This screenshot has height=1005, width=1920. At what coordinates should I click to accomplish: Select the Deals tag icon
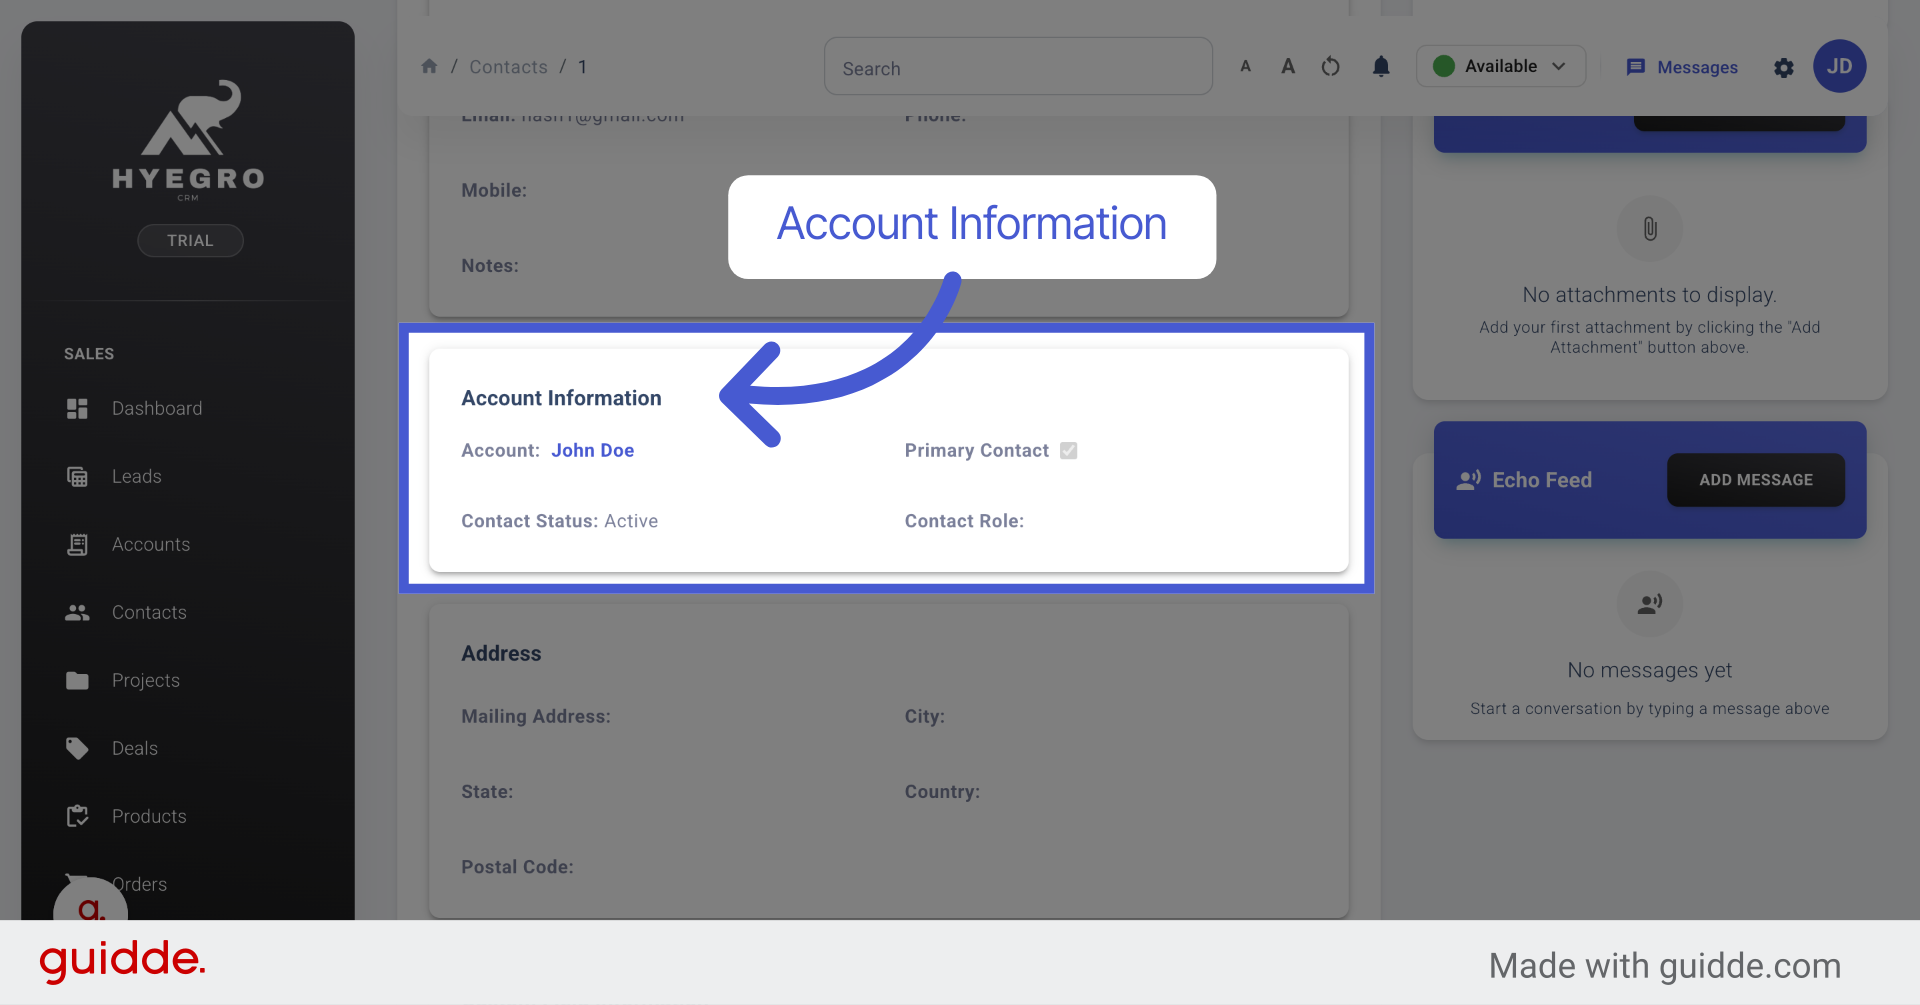(77, 748)
